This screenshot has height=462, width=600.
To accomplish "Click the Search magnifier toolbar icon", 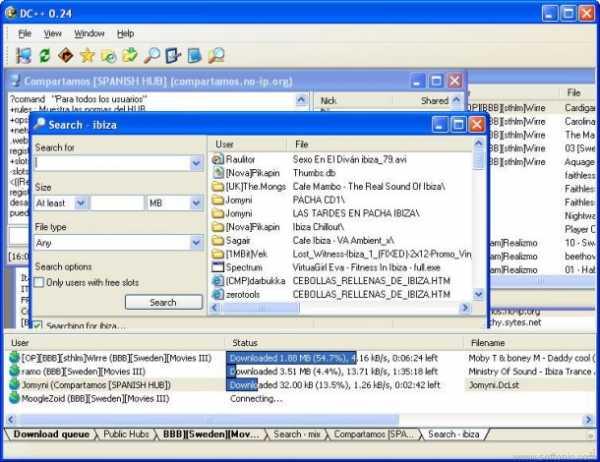I will click(x=152, y=56).
